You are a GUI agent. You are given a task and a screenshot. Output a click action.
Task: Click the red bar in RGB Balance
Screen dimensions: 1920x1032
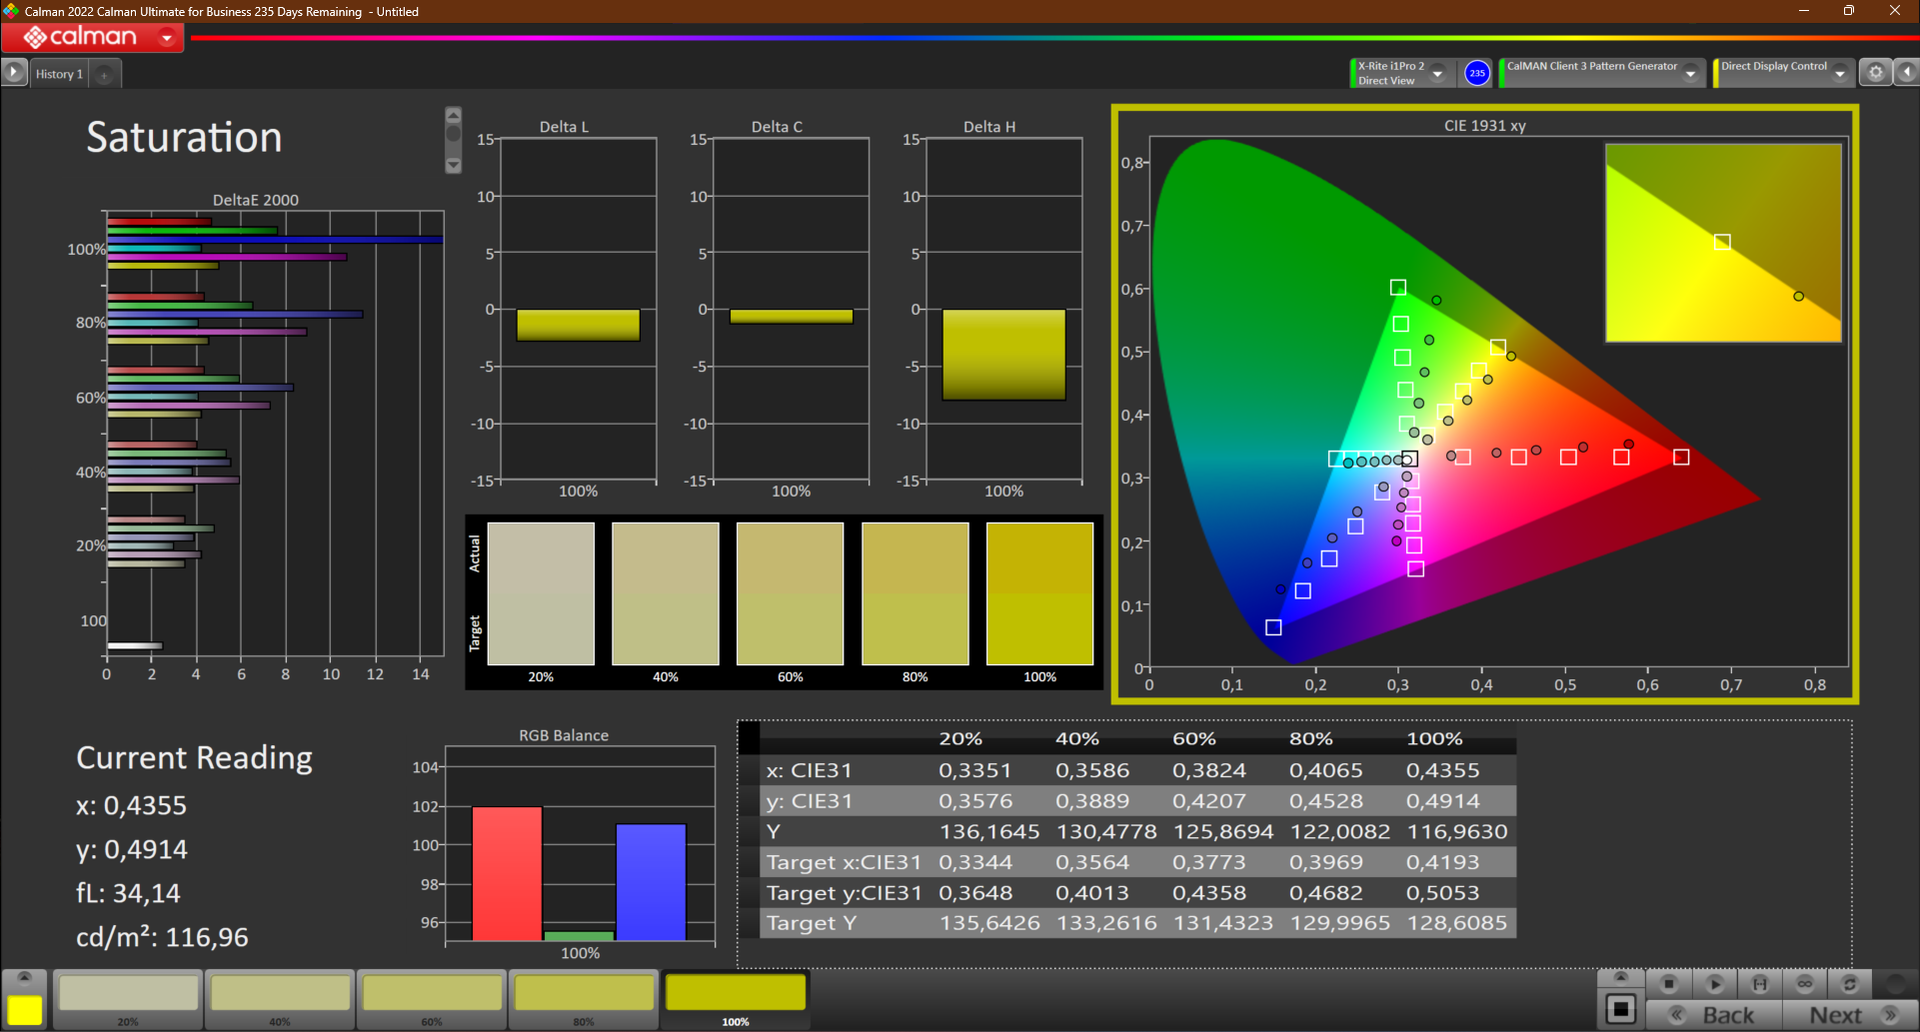pyautogui.click(x=507, y=873)
